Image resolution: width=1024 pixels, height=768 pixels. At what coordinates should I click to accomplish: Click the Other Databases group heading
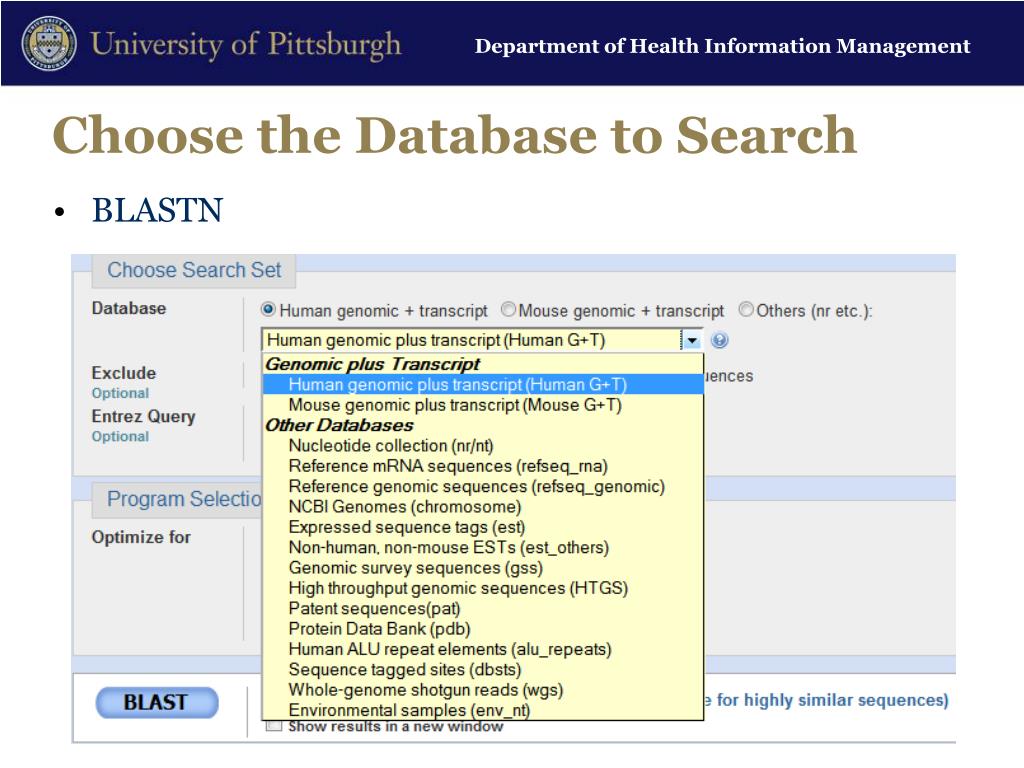(x=339, y=425)
